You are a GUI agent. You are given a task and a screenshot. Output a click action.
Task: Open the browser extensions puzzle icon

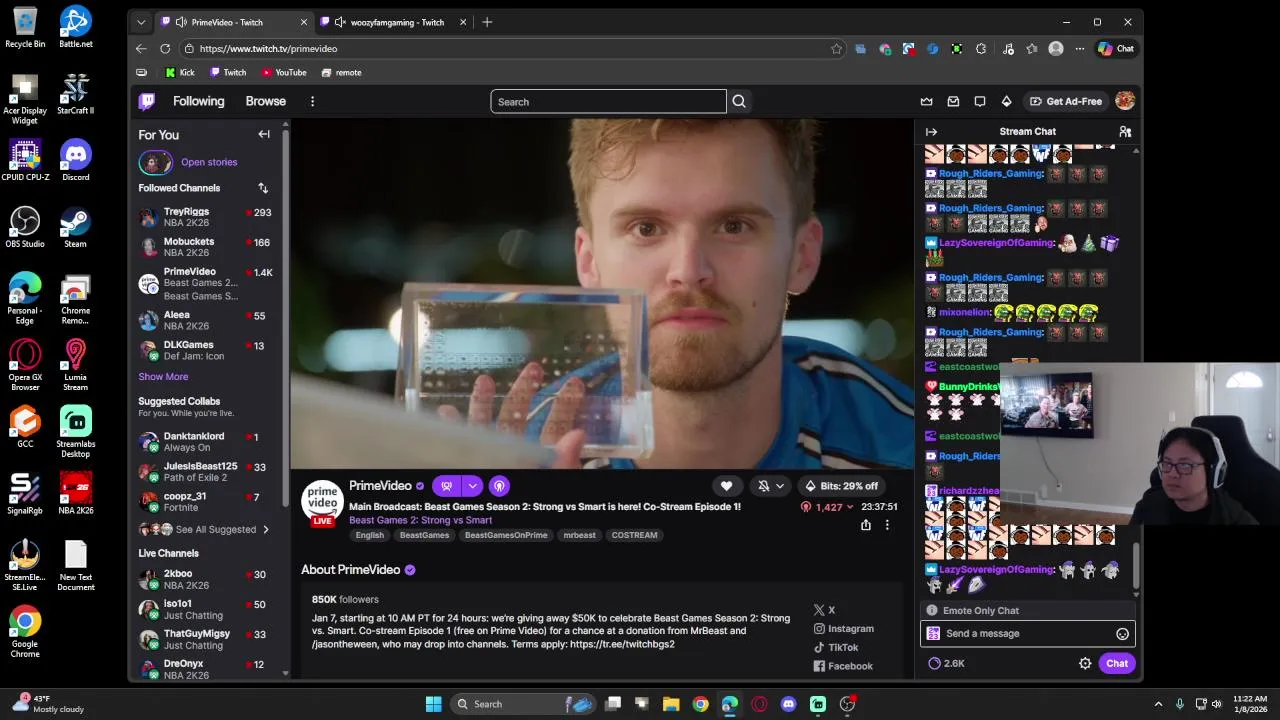(981, 48)
